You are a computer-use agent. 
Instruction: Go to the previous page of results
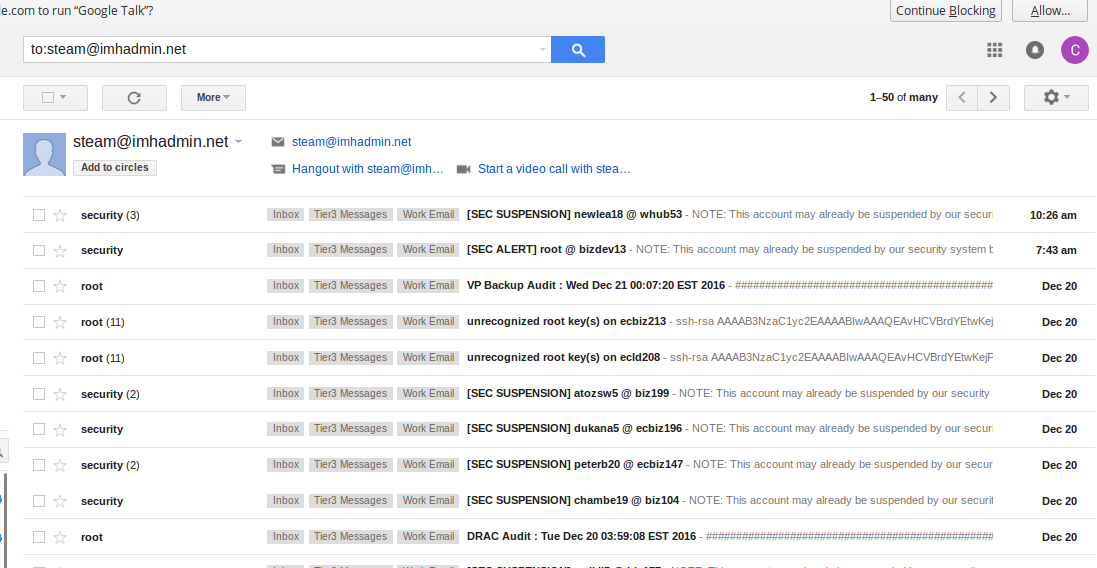(x=962, y=98)
